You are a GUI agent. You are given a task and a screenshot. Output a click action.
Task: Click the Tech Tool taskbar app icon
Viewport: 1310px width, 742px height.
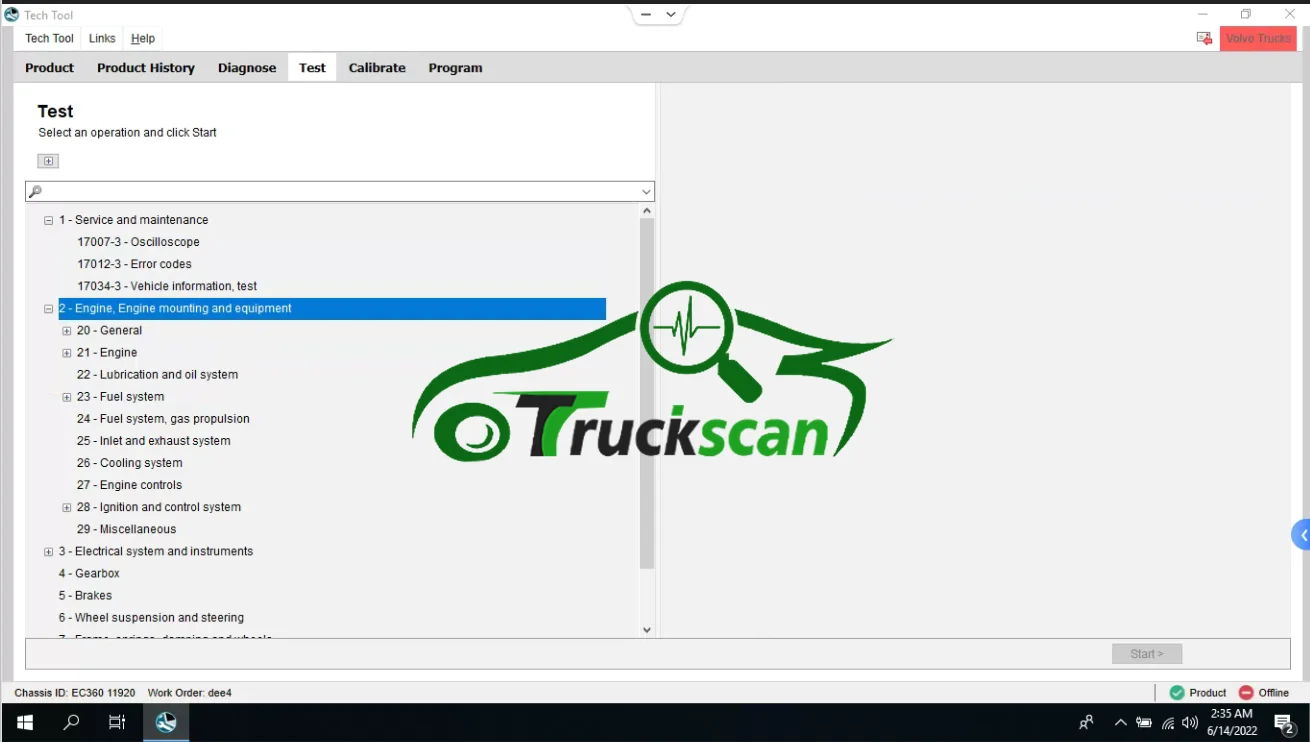pos(166,722)
